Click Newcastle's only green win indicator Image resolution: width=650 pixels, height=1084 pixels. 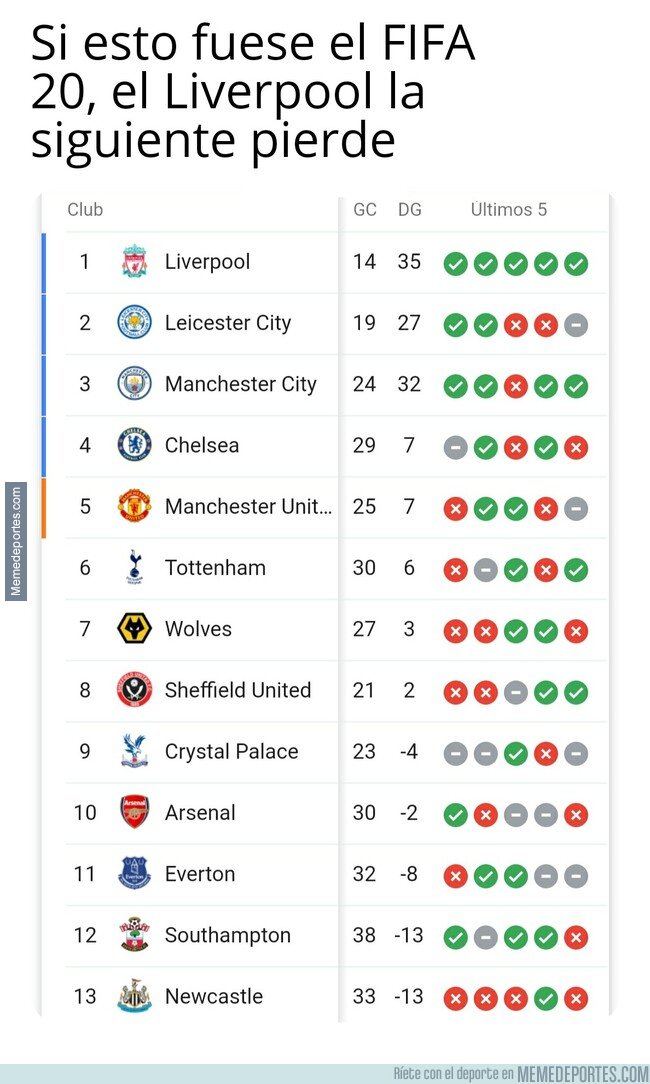546,998
